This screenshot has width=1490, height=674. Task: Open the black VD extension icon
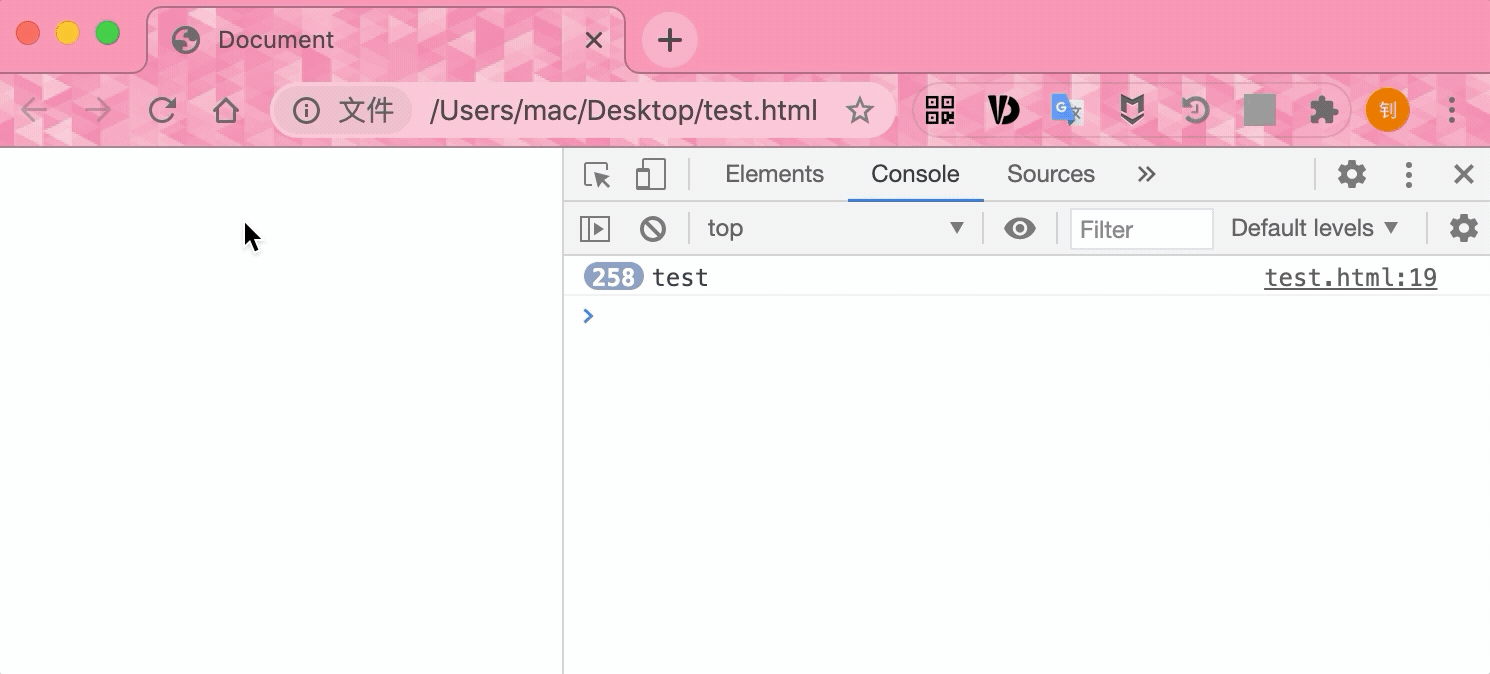1003,110
